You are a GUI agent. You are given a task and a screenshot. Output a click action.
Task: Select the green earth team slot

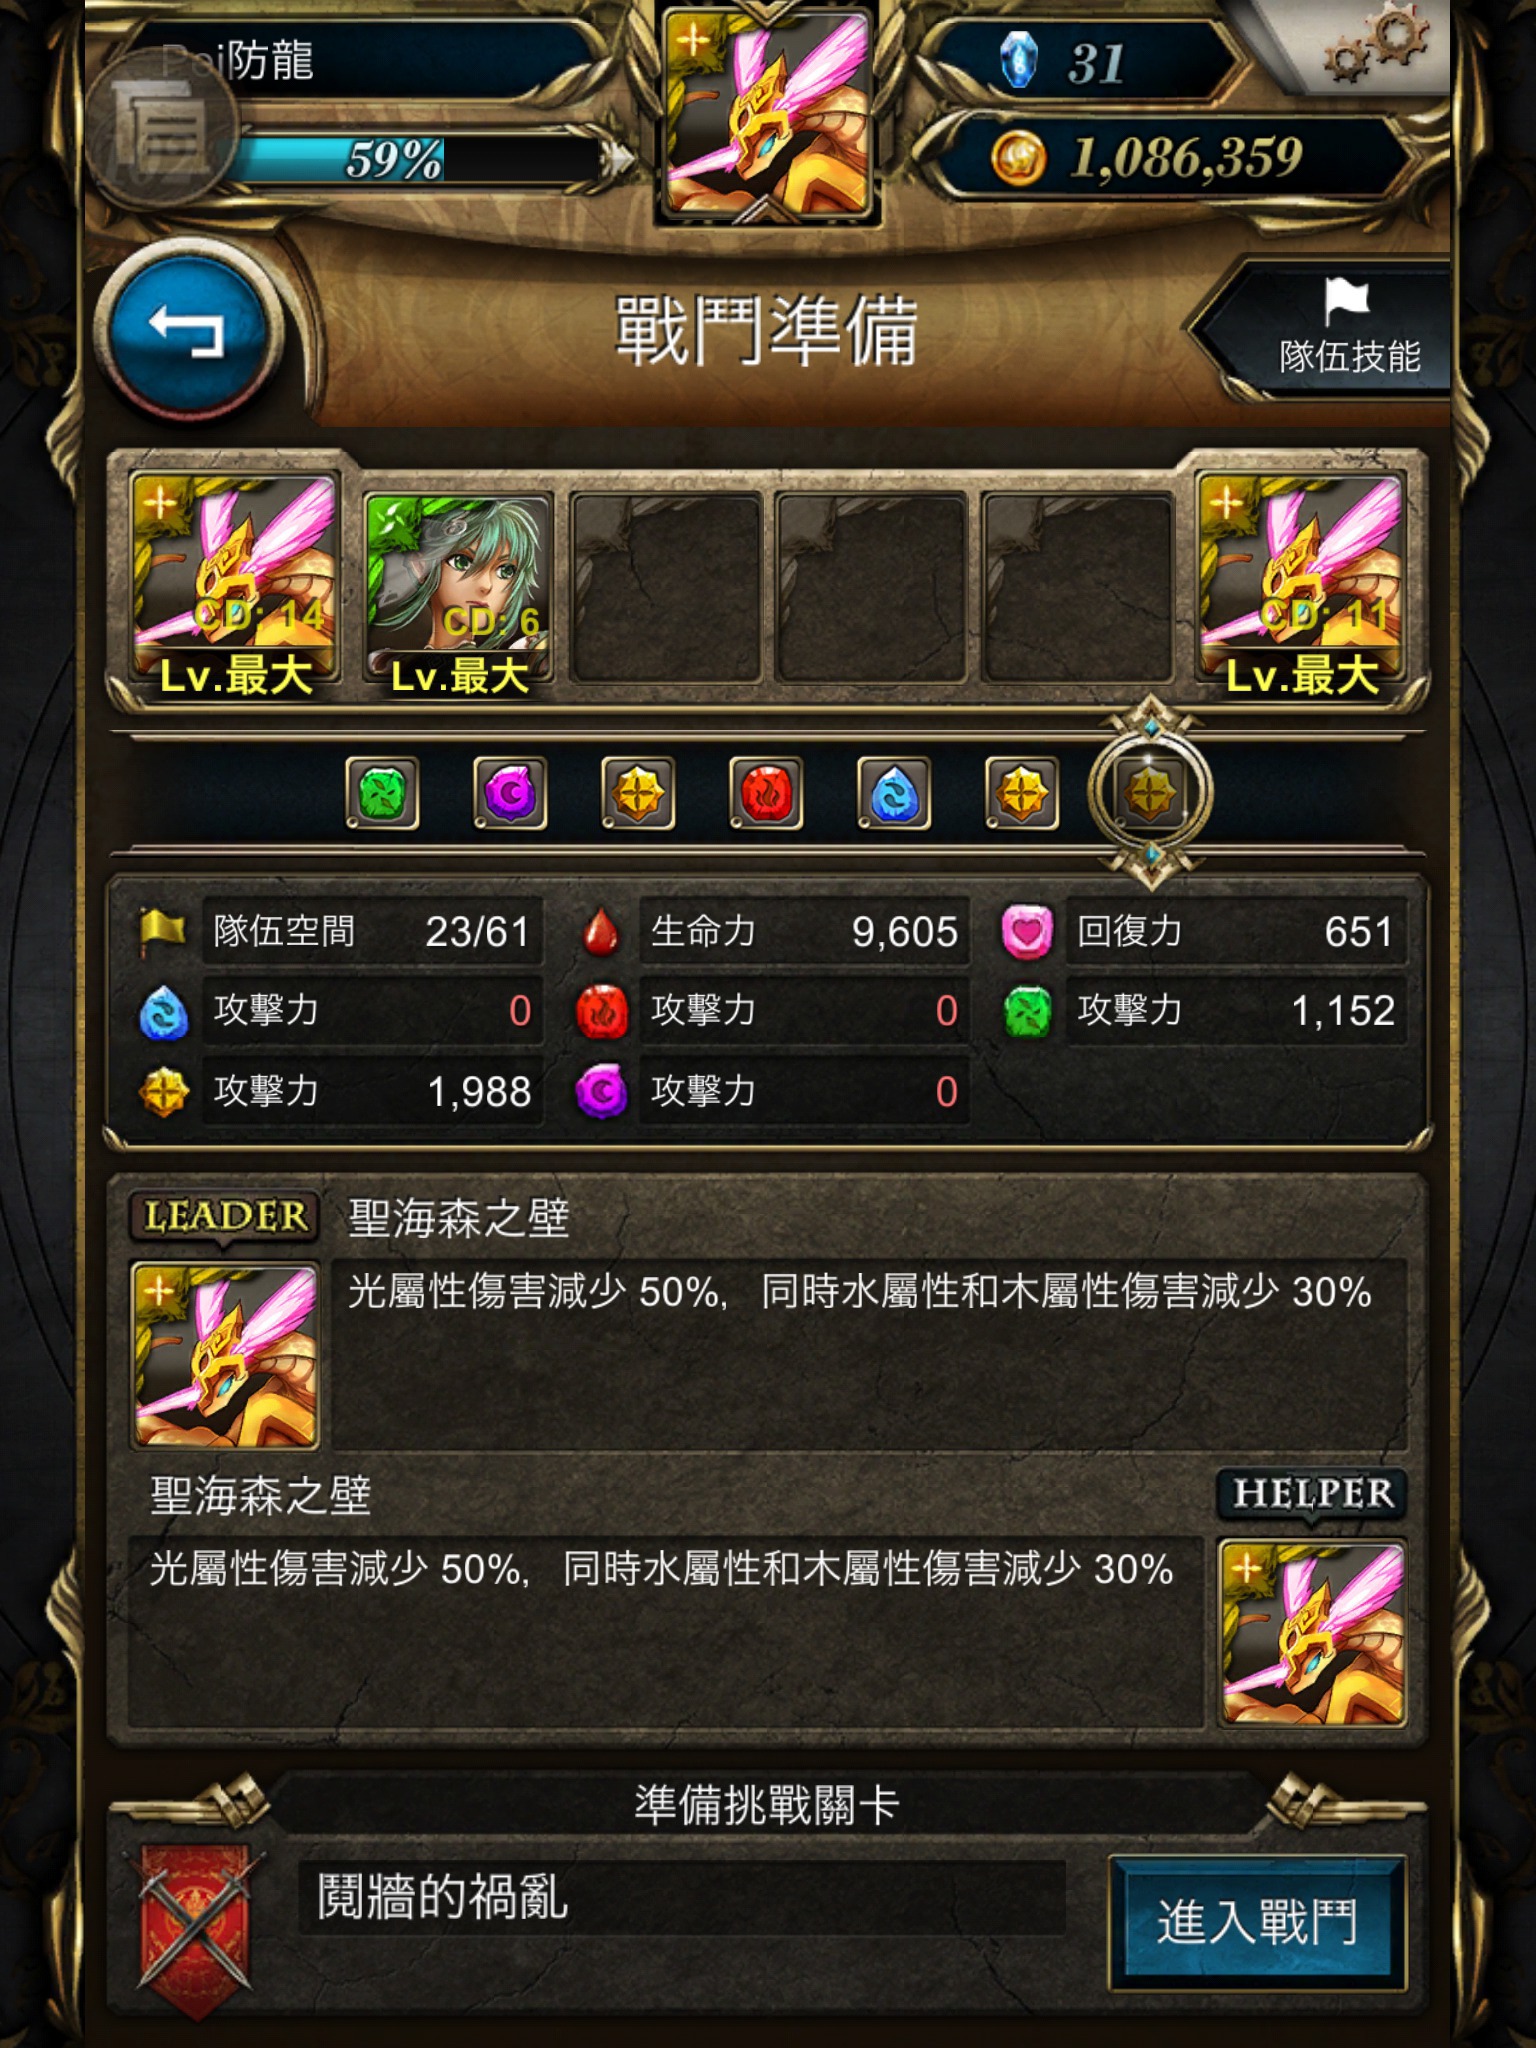pos(383,793)
